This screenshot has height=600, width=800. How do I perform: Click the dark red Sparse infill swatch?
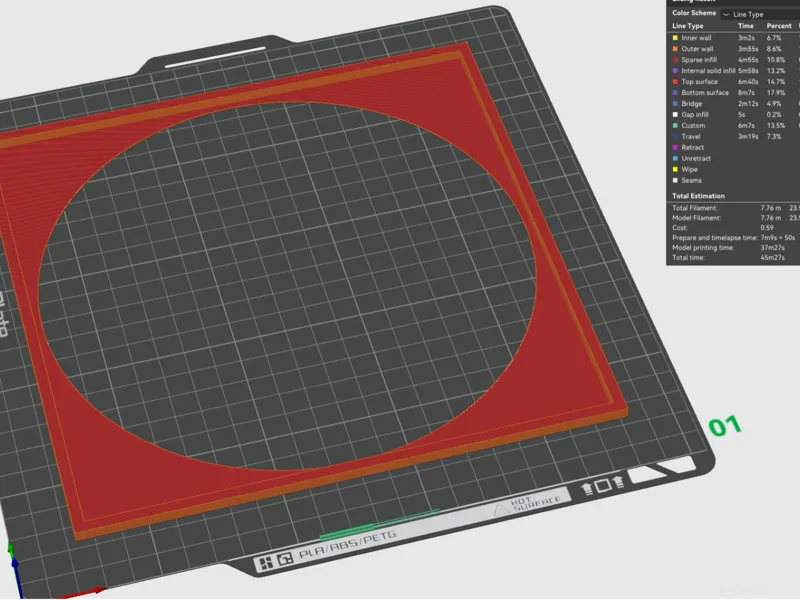(675, 60)
